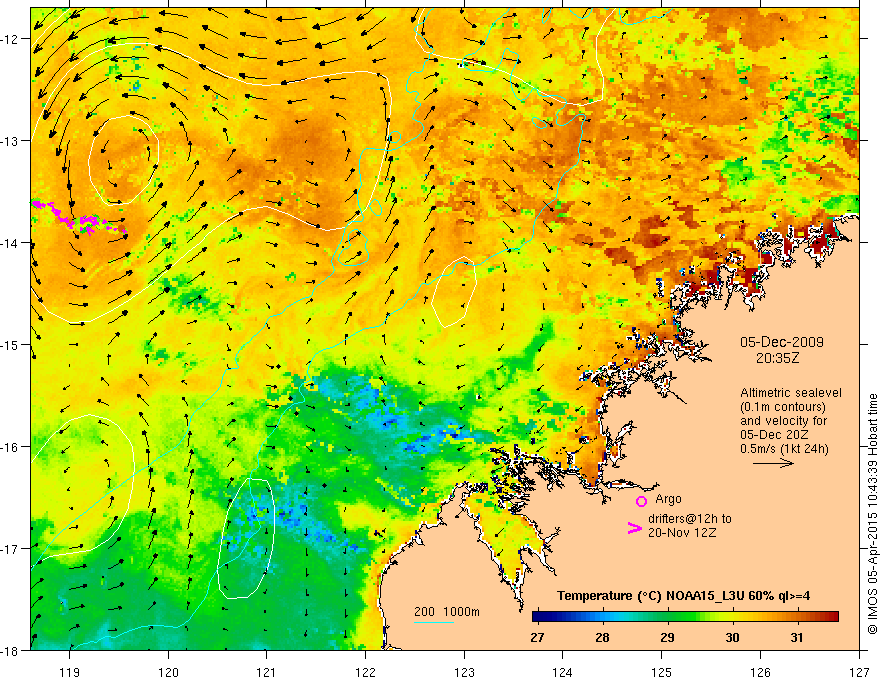The height and width of the screenshot is (680, 880).
Task: Click the '05-Dec 20Z' text line
Action: click(x=773, y=435)
